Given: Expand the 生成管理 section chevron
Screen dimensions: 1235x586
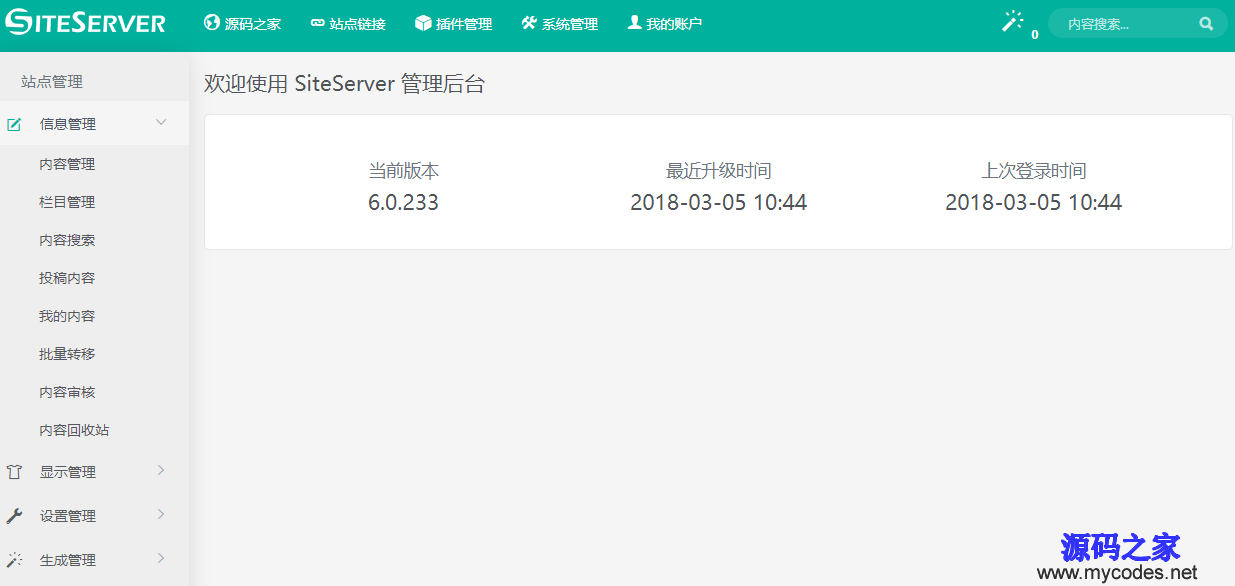Looking at the screenshot, I should (x=161, y=559).
